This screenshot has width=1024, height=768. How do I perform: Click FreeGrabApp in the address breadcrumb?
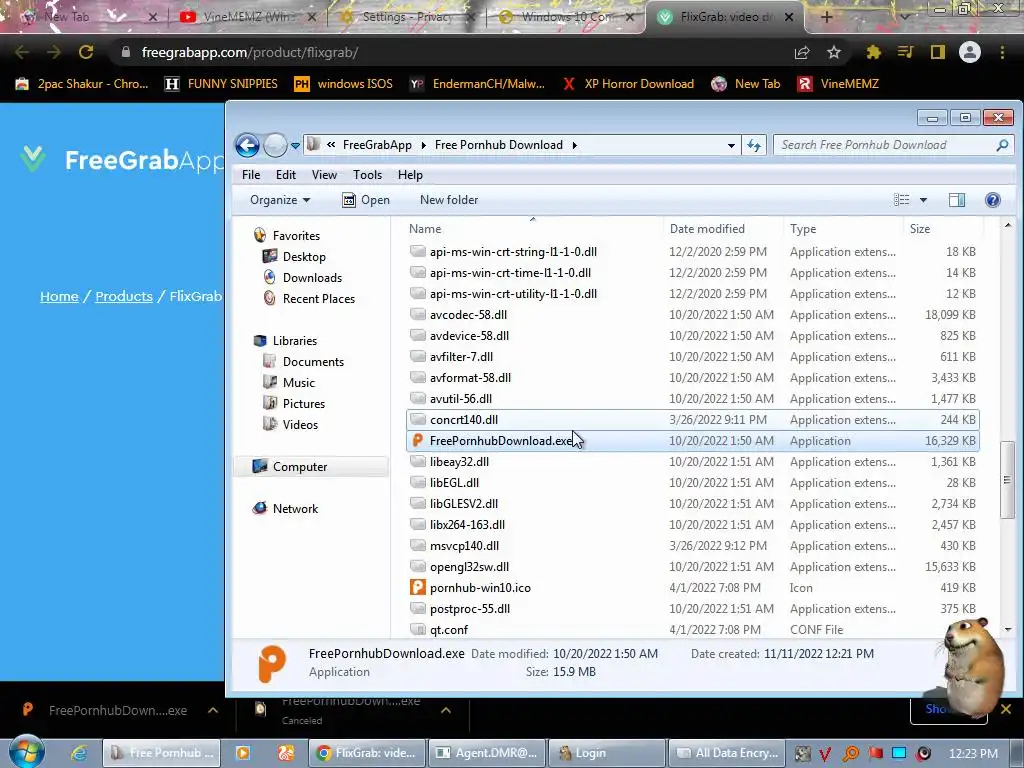pos(377,145)
